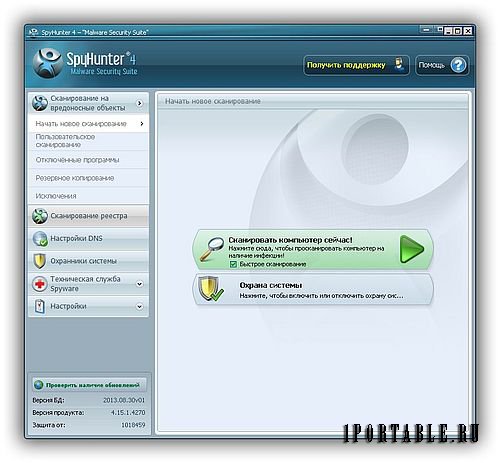500x463 pixels.
Task: Click the yellow shield with checkmark icon
Action: coord(210,289)
